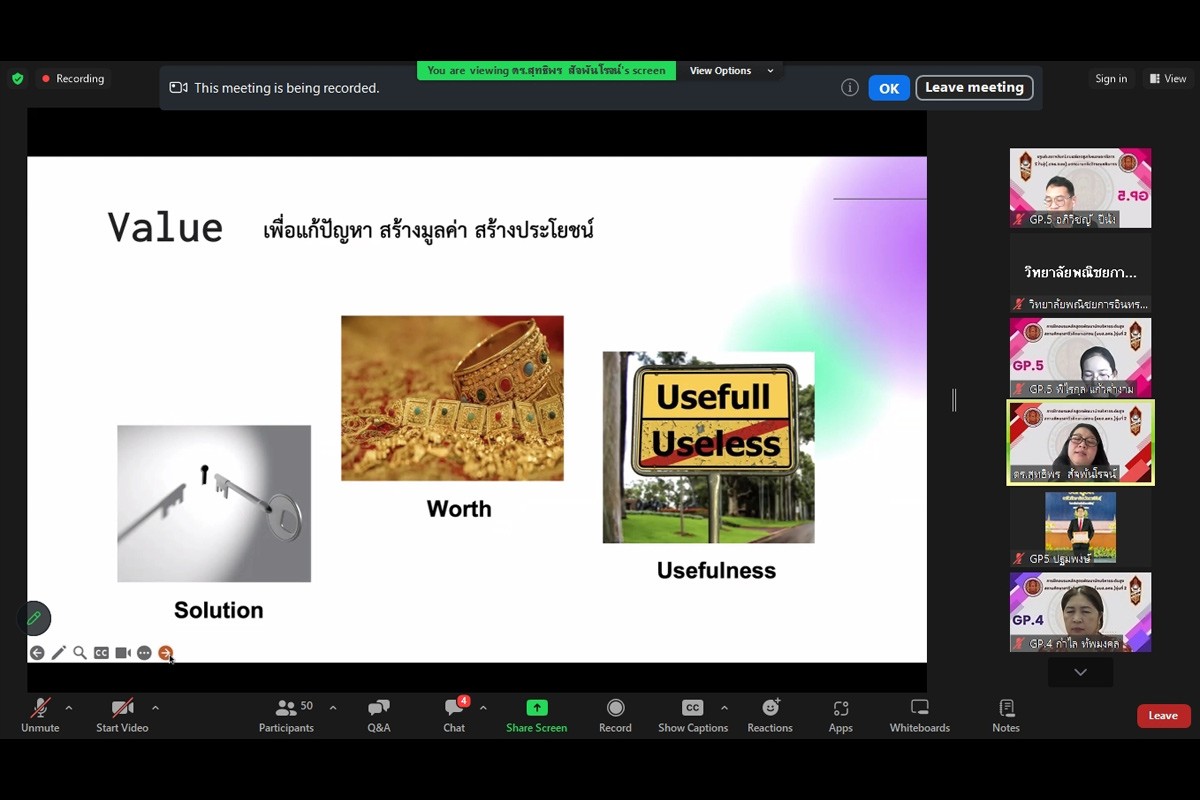Open the View Options dropdown
Viewport: 1200px width, 800px height.
coord(731,71)
